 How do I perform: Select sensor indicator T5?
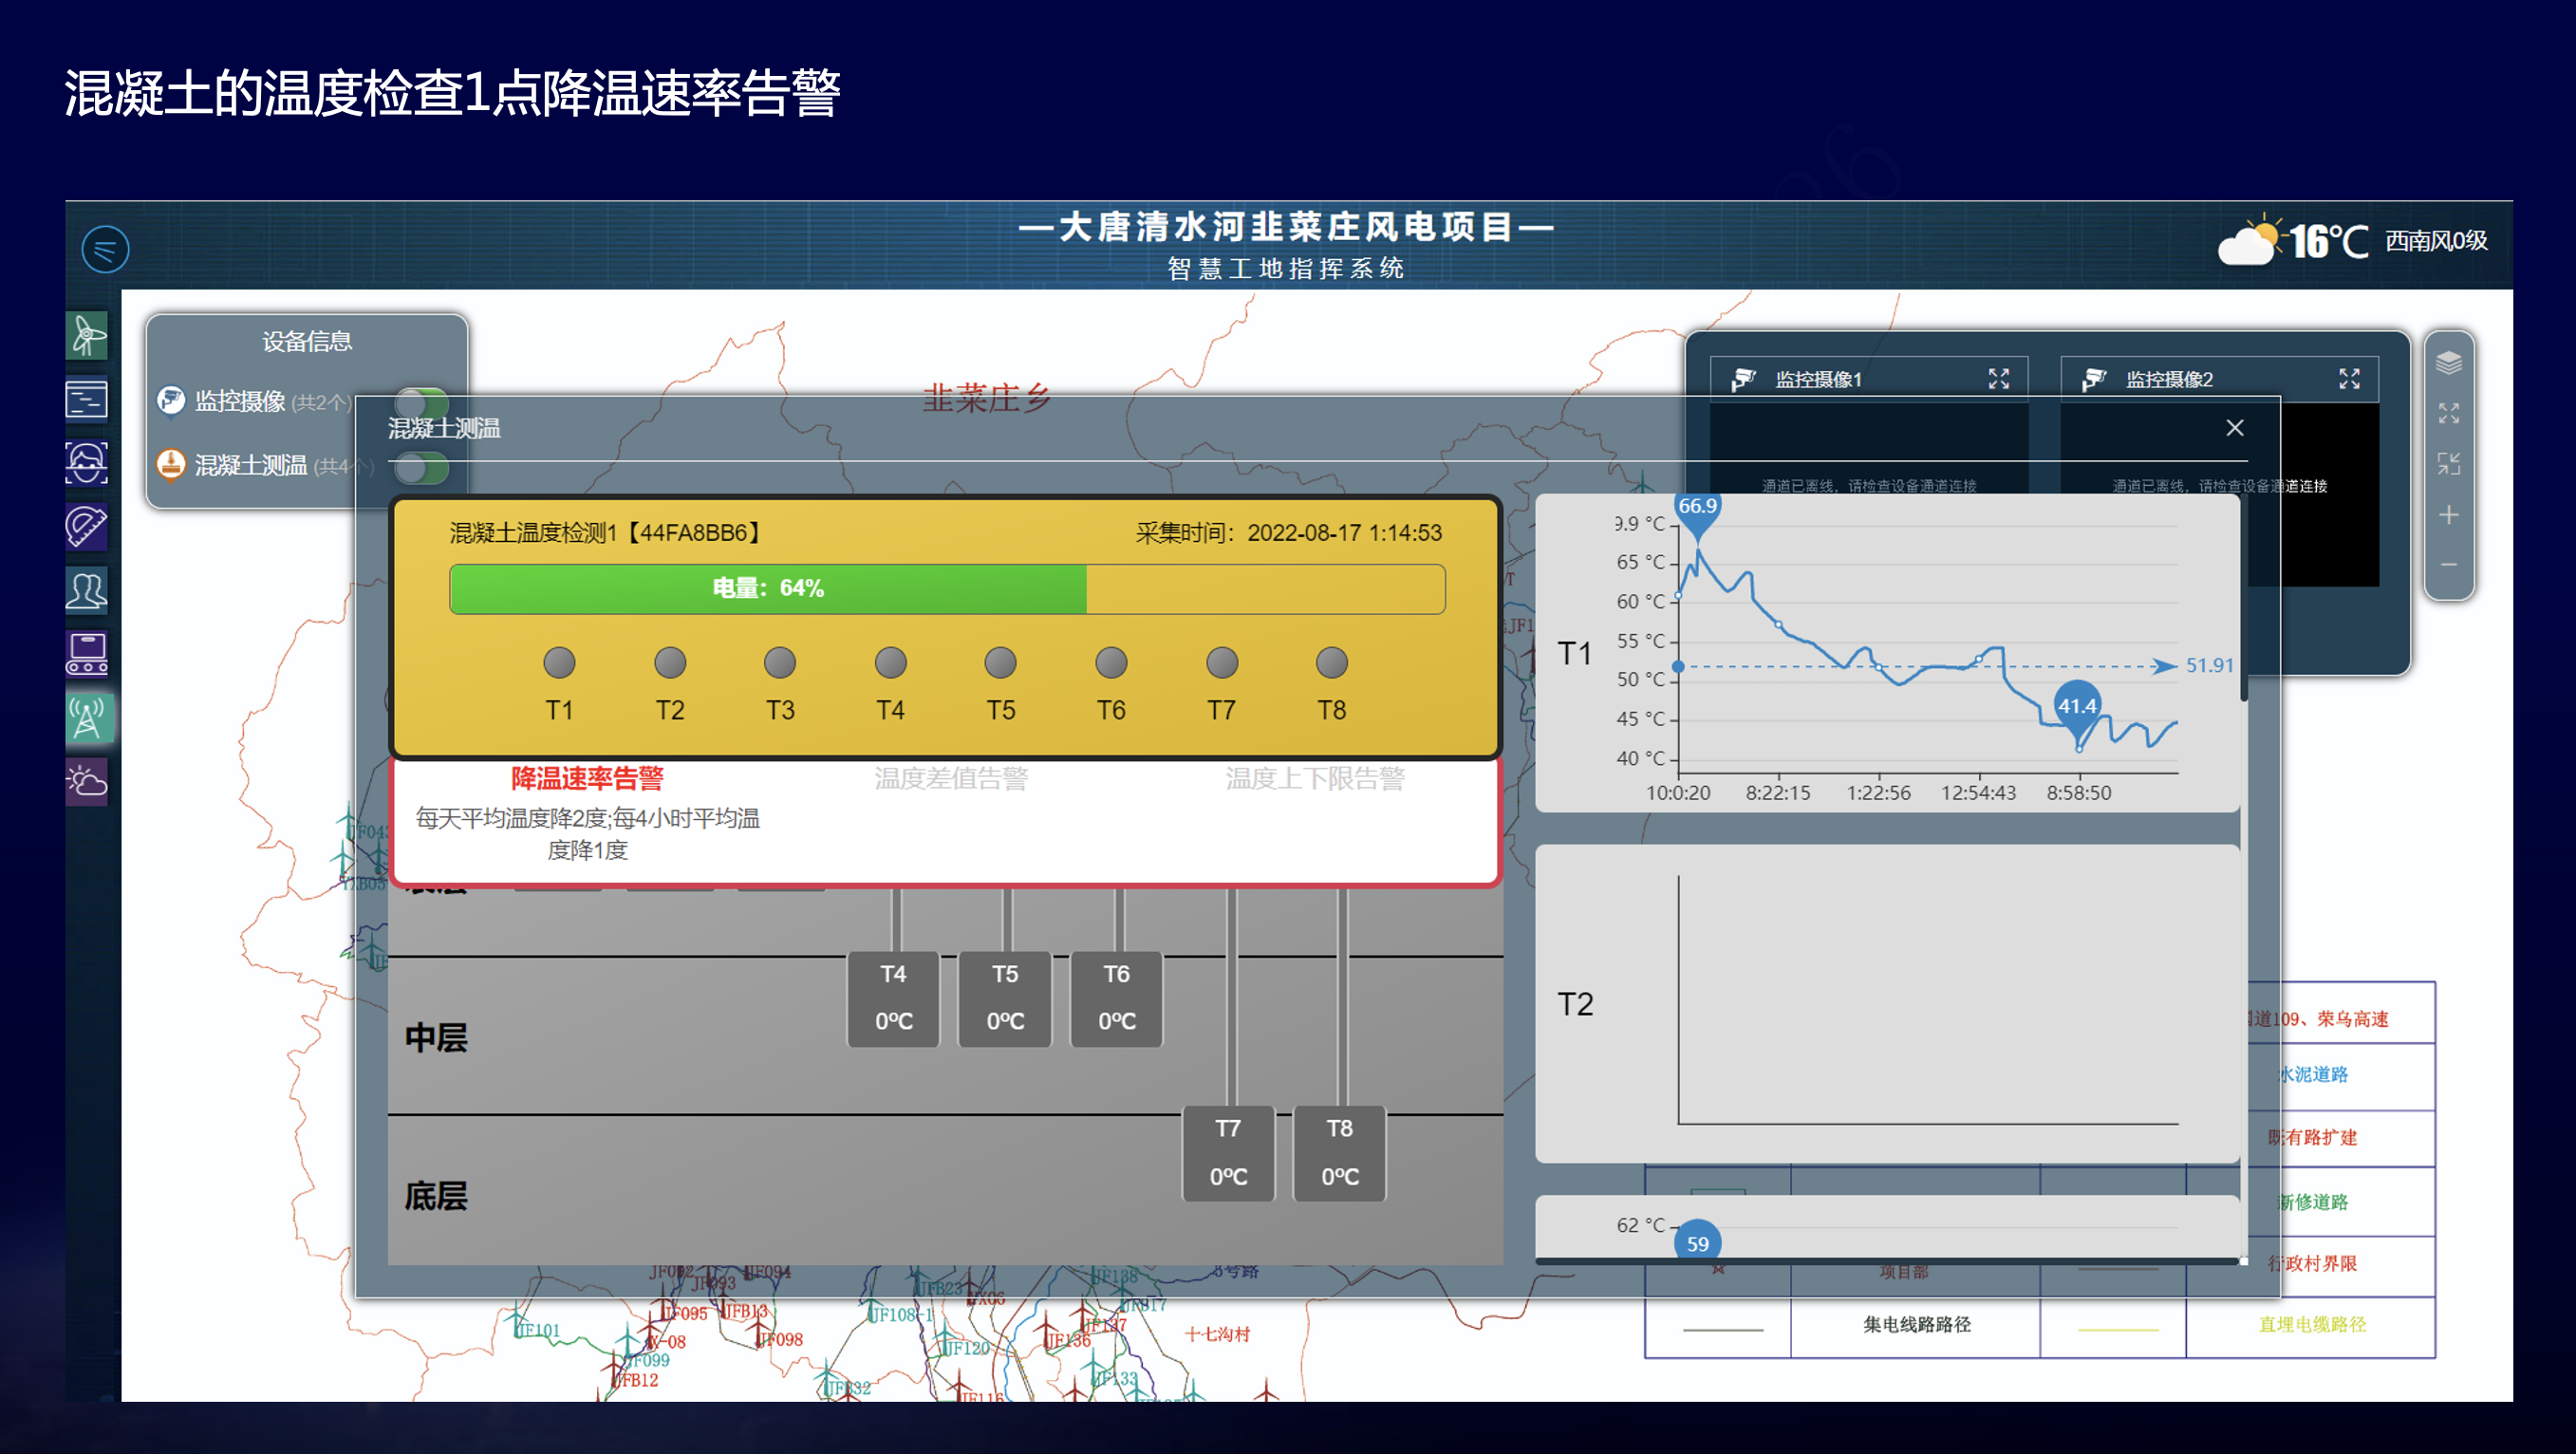pos(1000,663)
